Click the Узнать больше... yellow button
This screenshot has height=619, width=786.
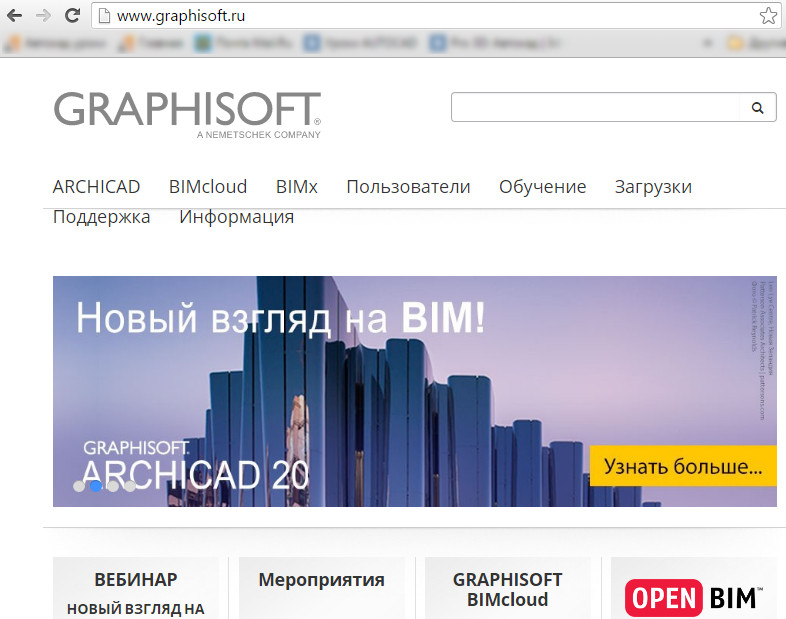pos(683,466)
